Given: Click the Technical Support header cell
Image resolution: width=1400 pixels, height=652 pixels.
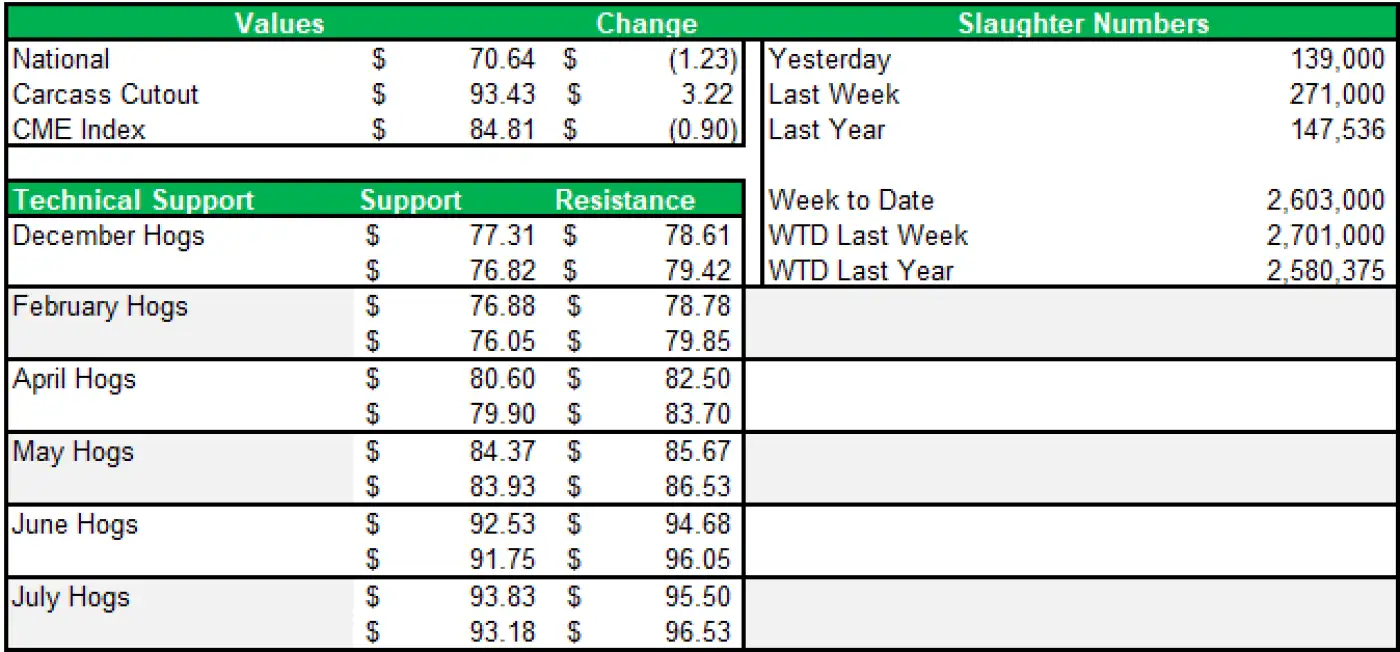Looking at the screenshot, I should point(133,200).
